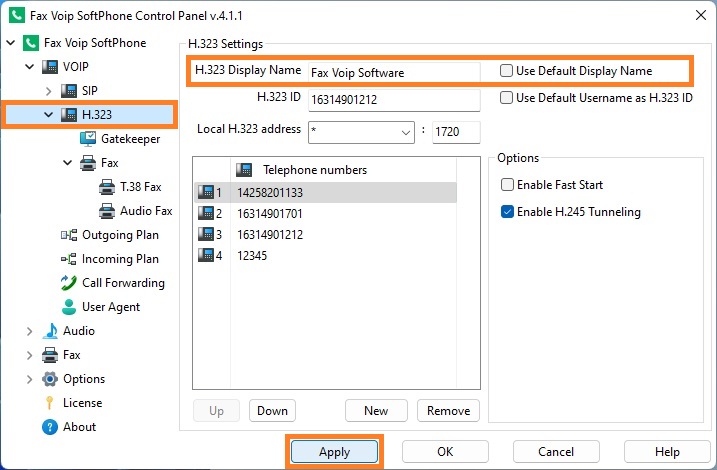Click the H.323 ID input field
Image resolution: width=717 pixels, height=470 pixels.
[394, 100]
